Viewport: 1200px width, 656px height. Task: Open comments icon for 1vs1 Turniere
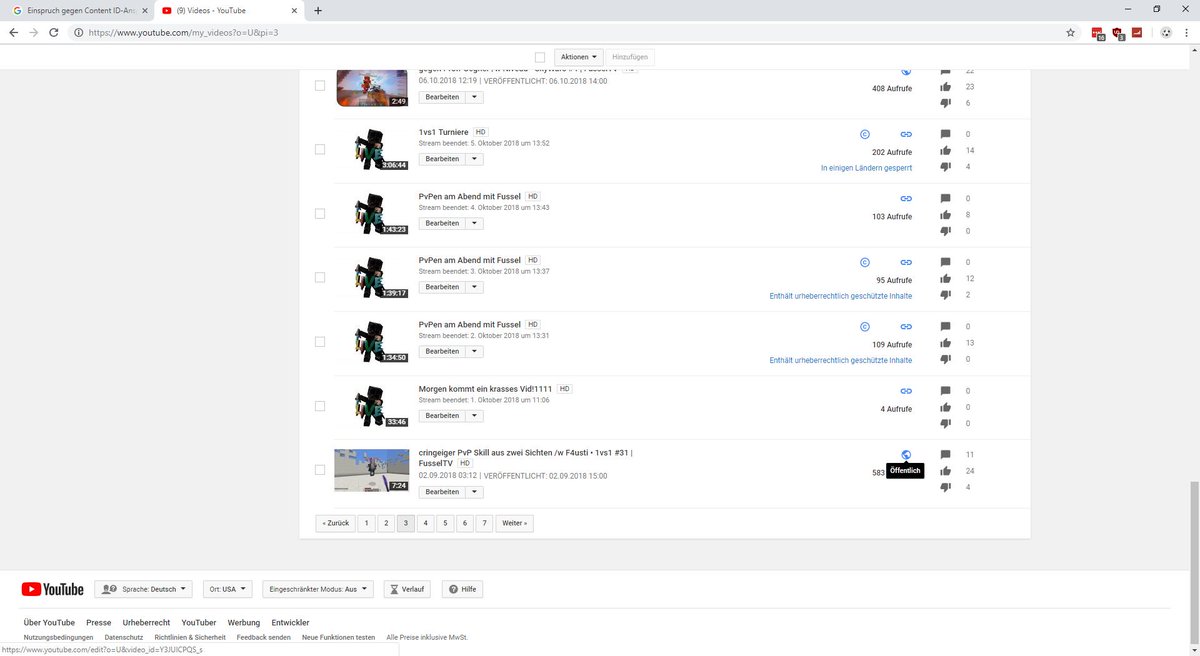[x=946, y=134]
